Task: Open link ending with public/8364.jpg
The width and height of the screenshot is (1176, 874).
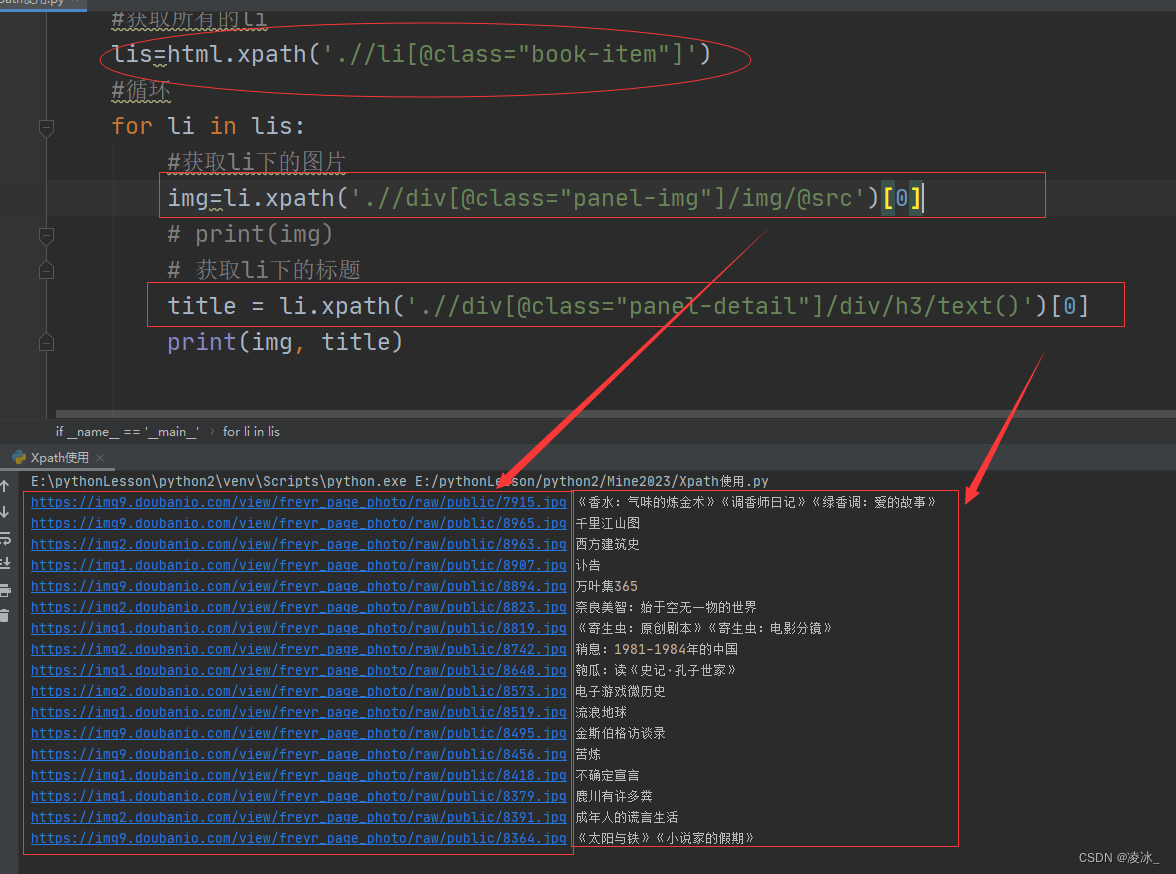Action: pyautogui.click(x=298, y=838)
